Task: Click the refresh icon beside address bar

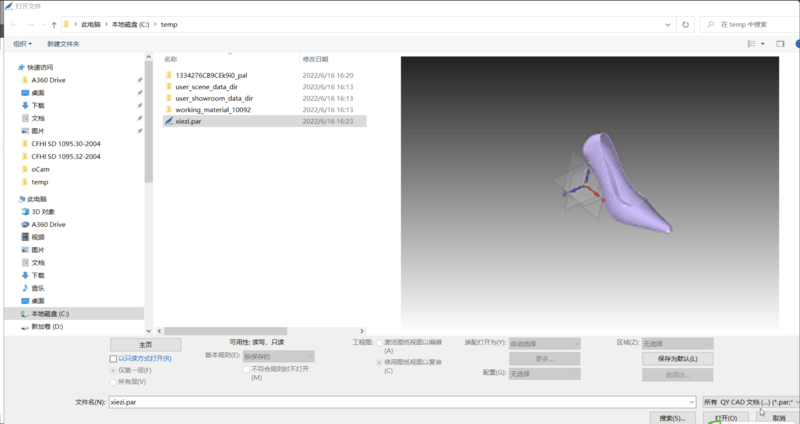Action: tap(685, 23)
